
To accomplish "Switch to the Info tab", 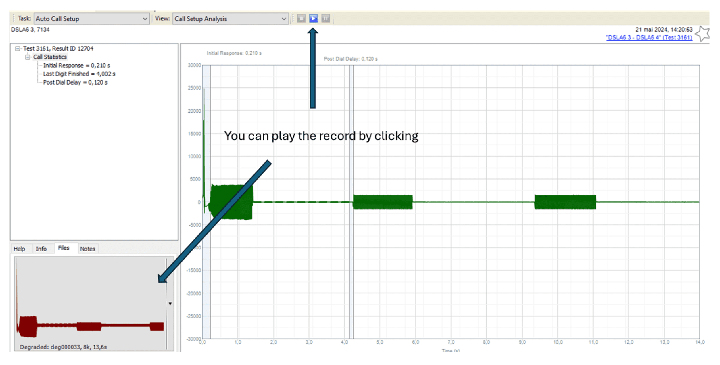I will [x=41, y=249].
